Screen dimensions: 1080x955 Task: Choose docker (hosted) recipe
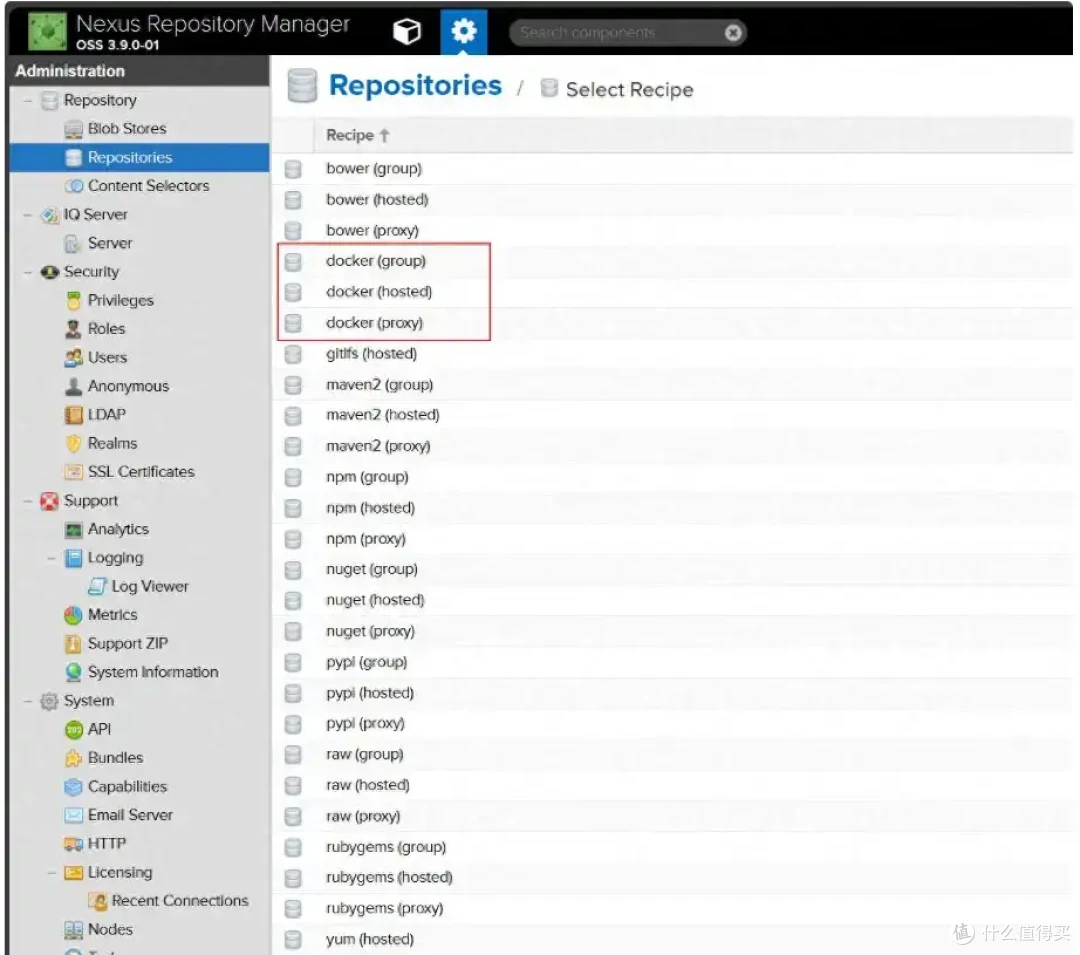tap(672, 292)
